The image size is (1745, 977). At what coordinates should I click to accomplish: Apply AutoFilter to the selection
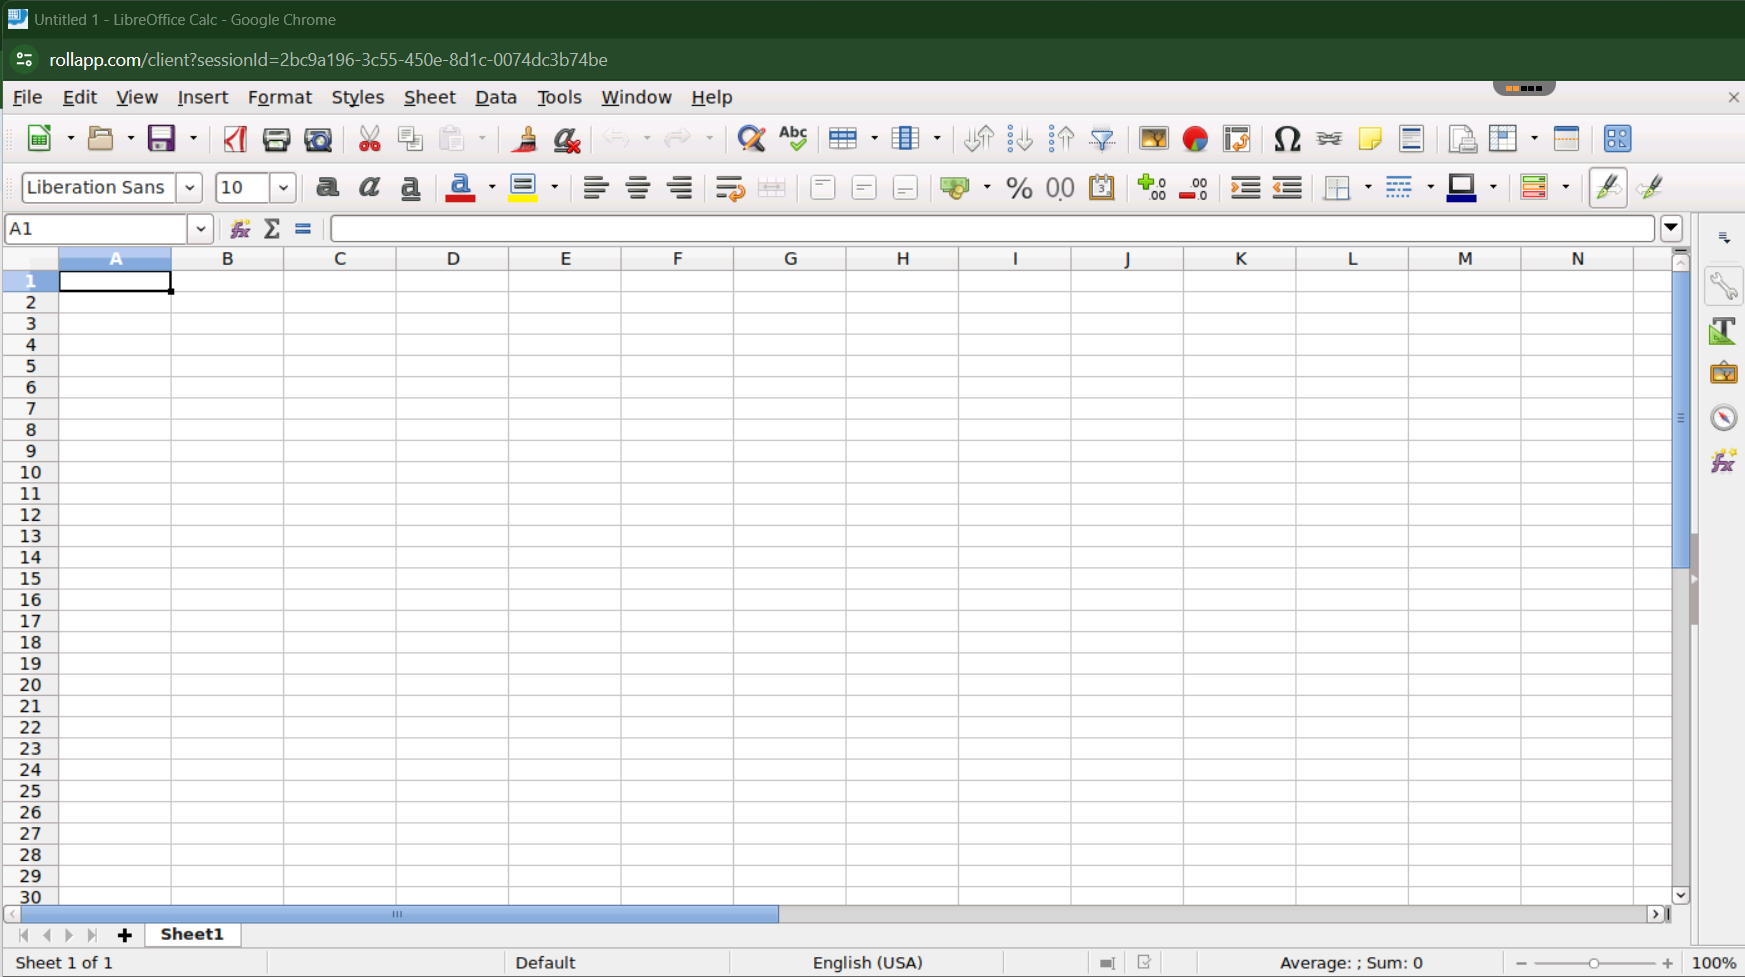point(1102,139)
